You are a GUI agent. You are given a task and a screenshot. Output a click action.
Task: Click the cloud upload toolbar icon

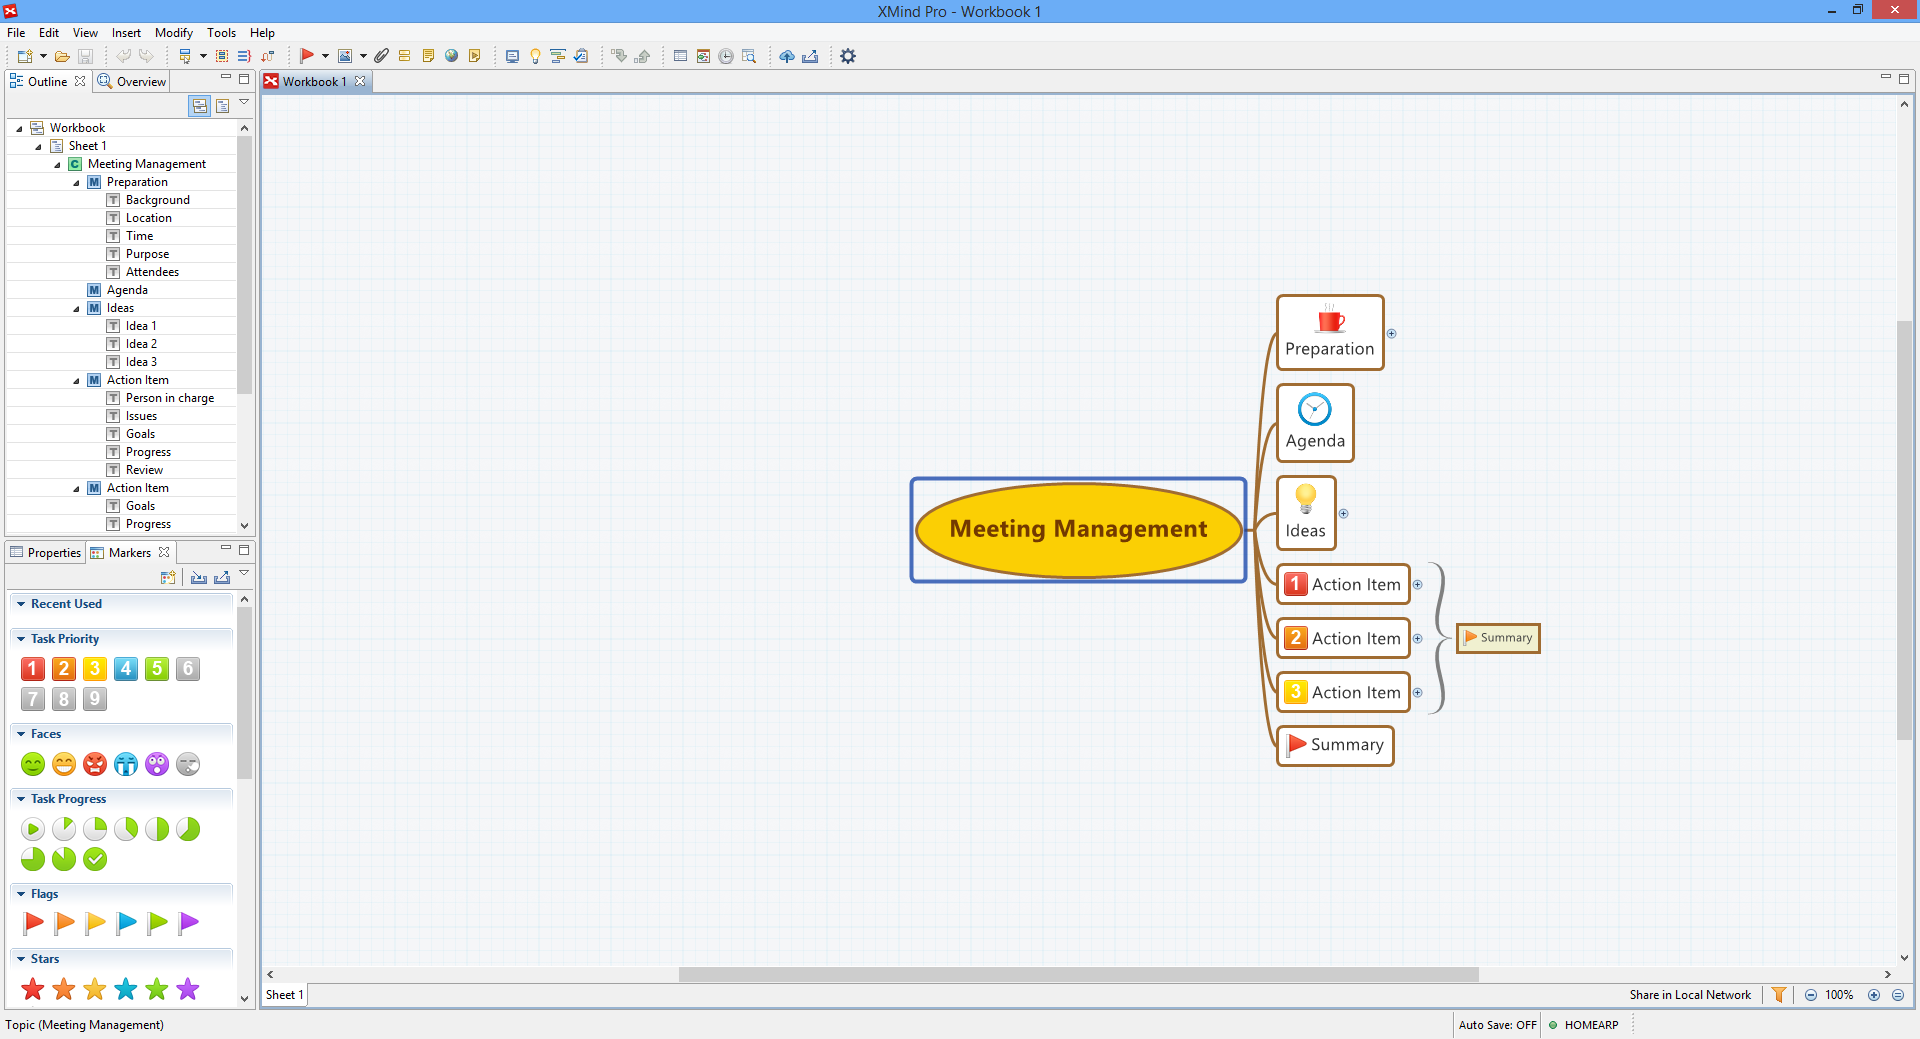pos(787,56)
